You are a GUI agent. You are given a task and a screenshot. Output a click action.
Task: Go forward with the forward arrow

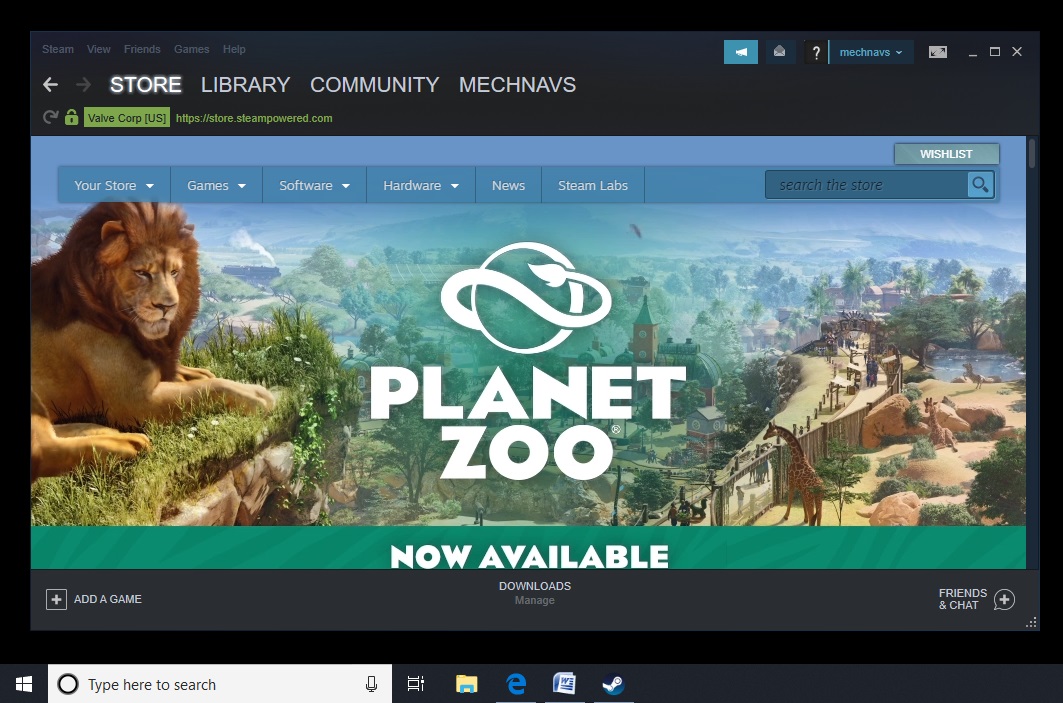(83, 85)
